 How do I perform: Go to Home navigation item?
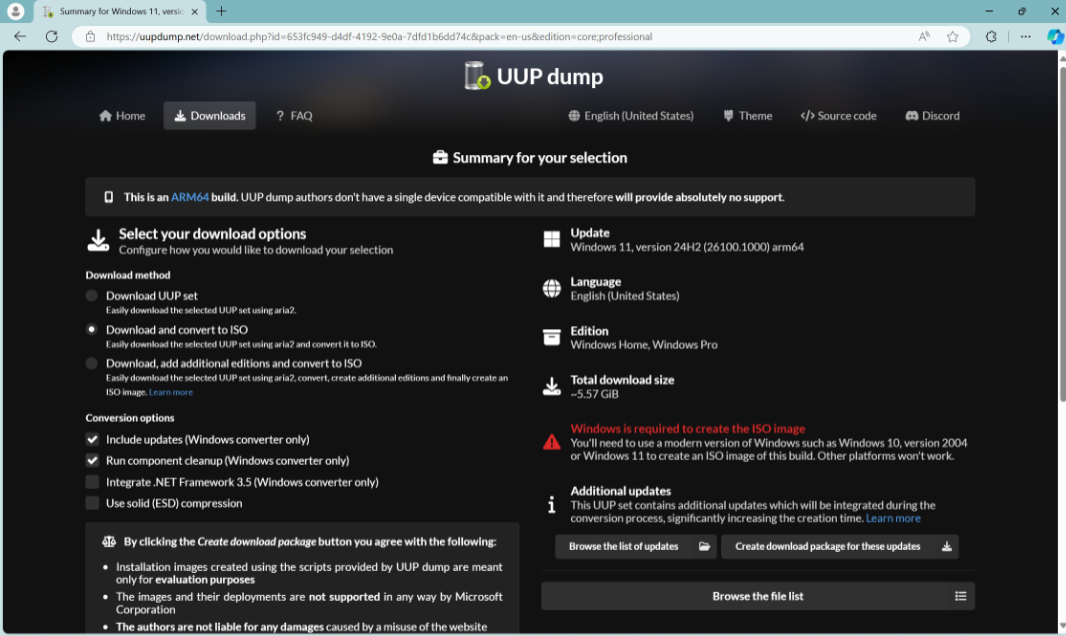click(122, 116)
